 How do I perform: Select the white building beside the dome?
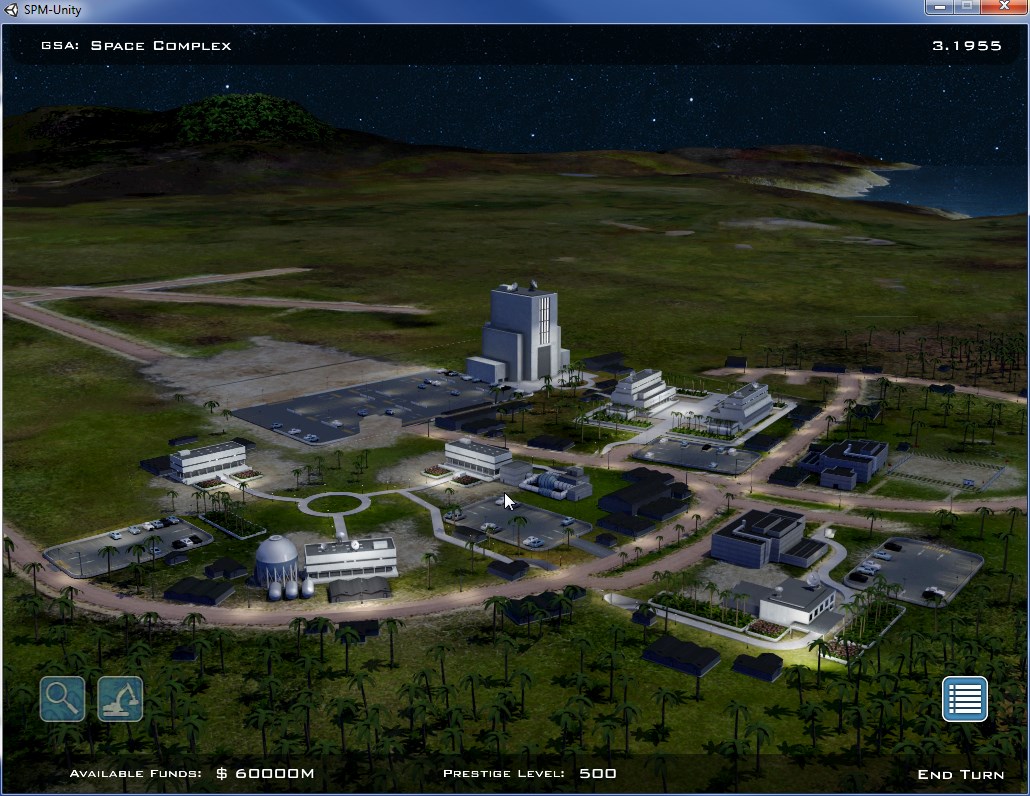[350, 557]
